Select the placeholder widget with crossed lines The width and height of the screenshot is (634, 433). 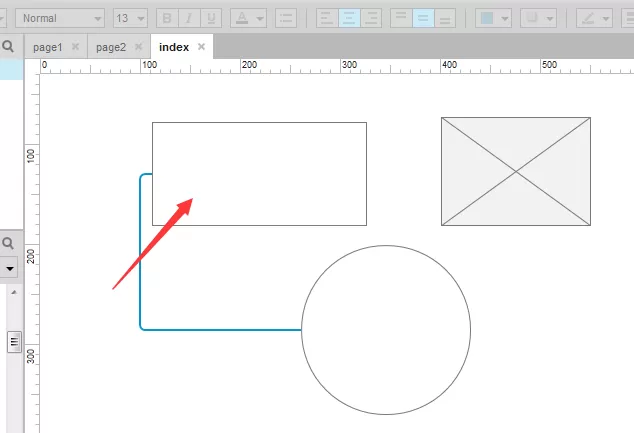click(x=516, y=171)
